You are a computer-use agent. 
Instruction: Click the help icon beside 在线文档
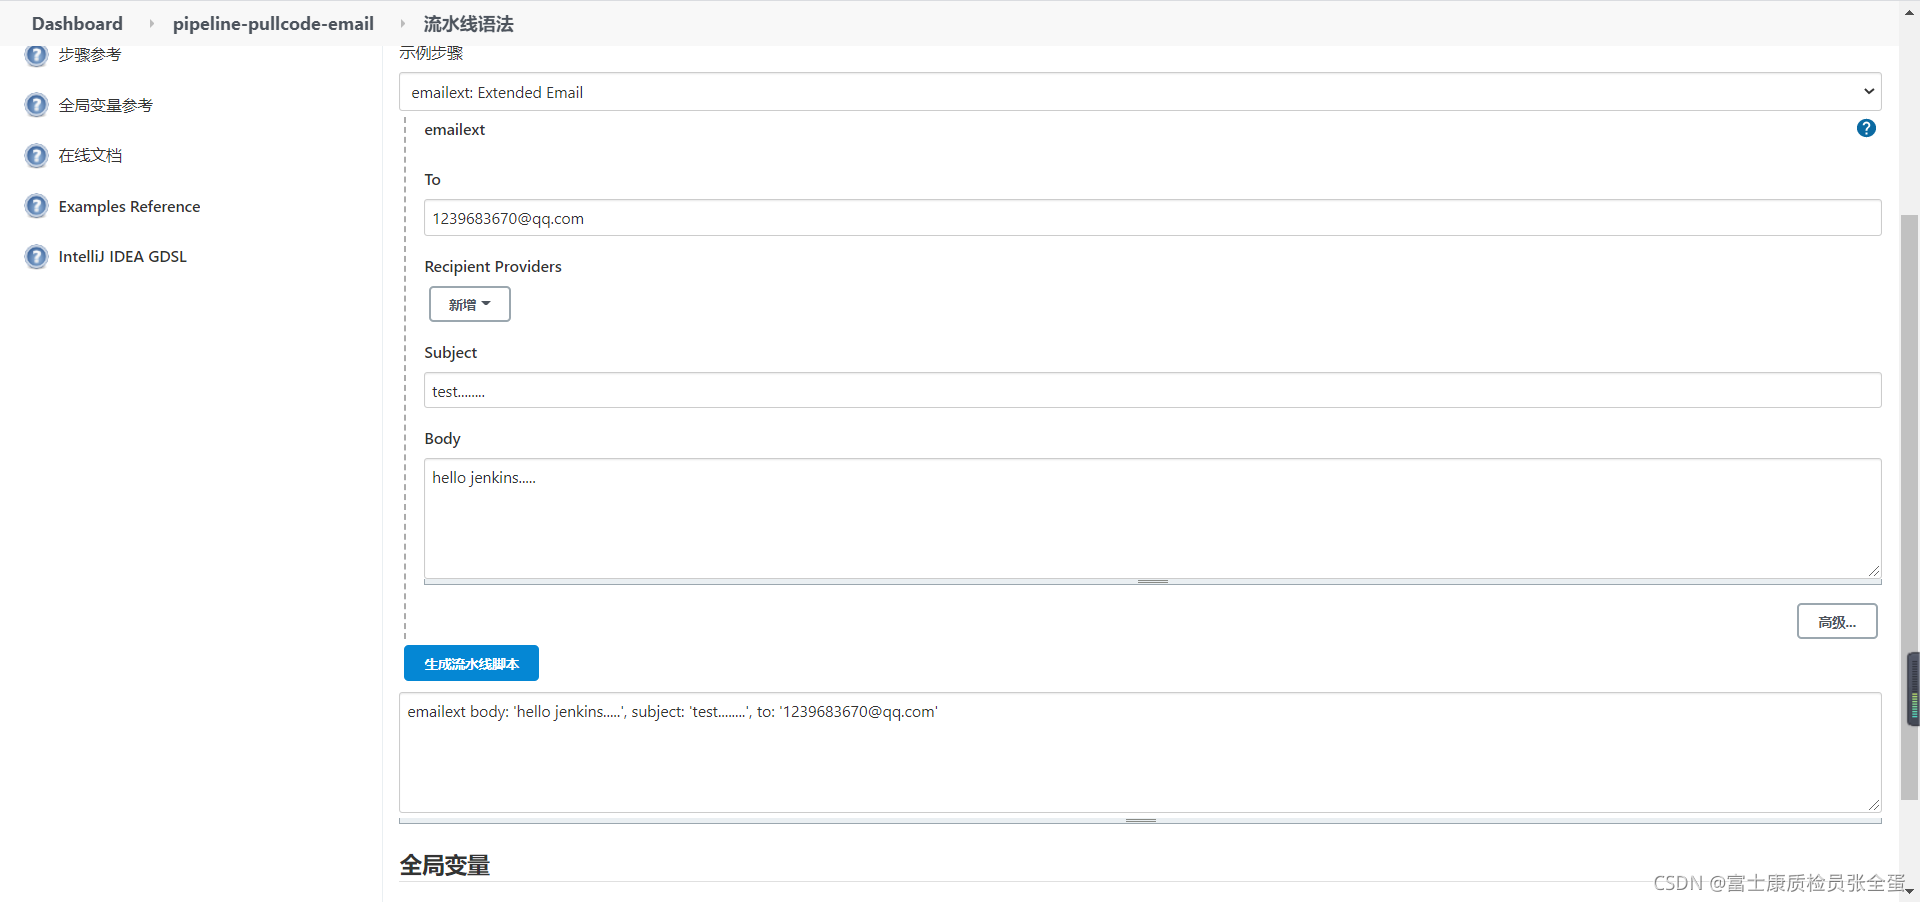pyautogui.click(x=36, y=156)
